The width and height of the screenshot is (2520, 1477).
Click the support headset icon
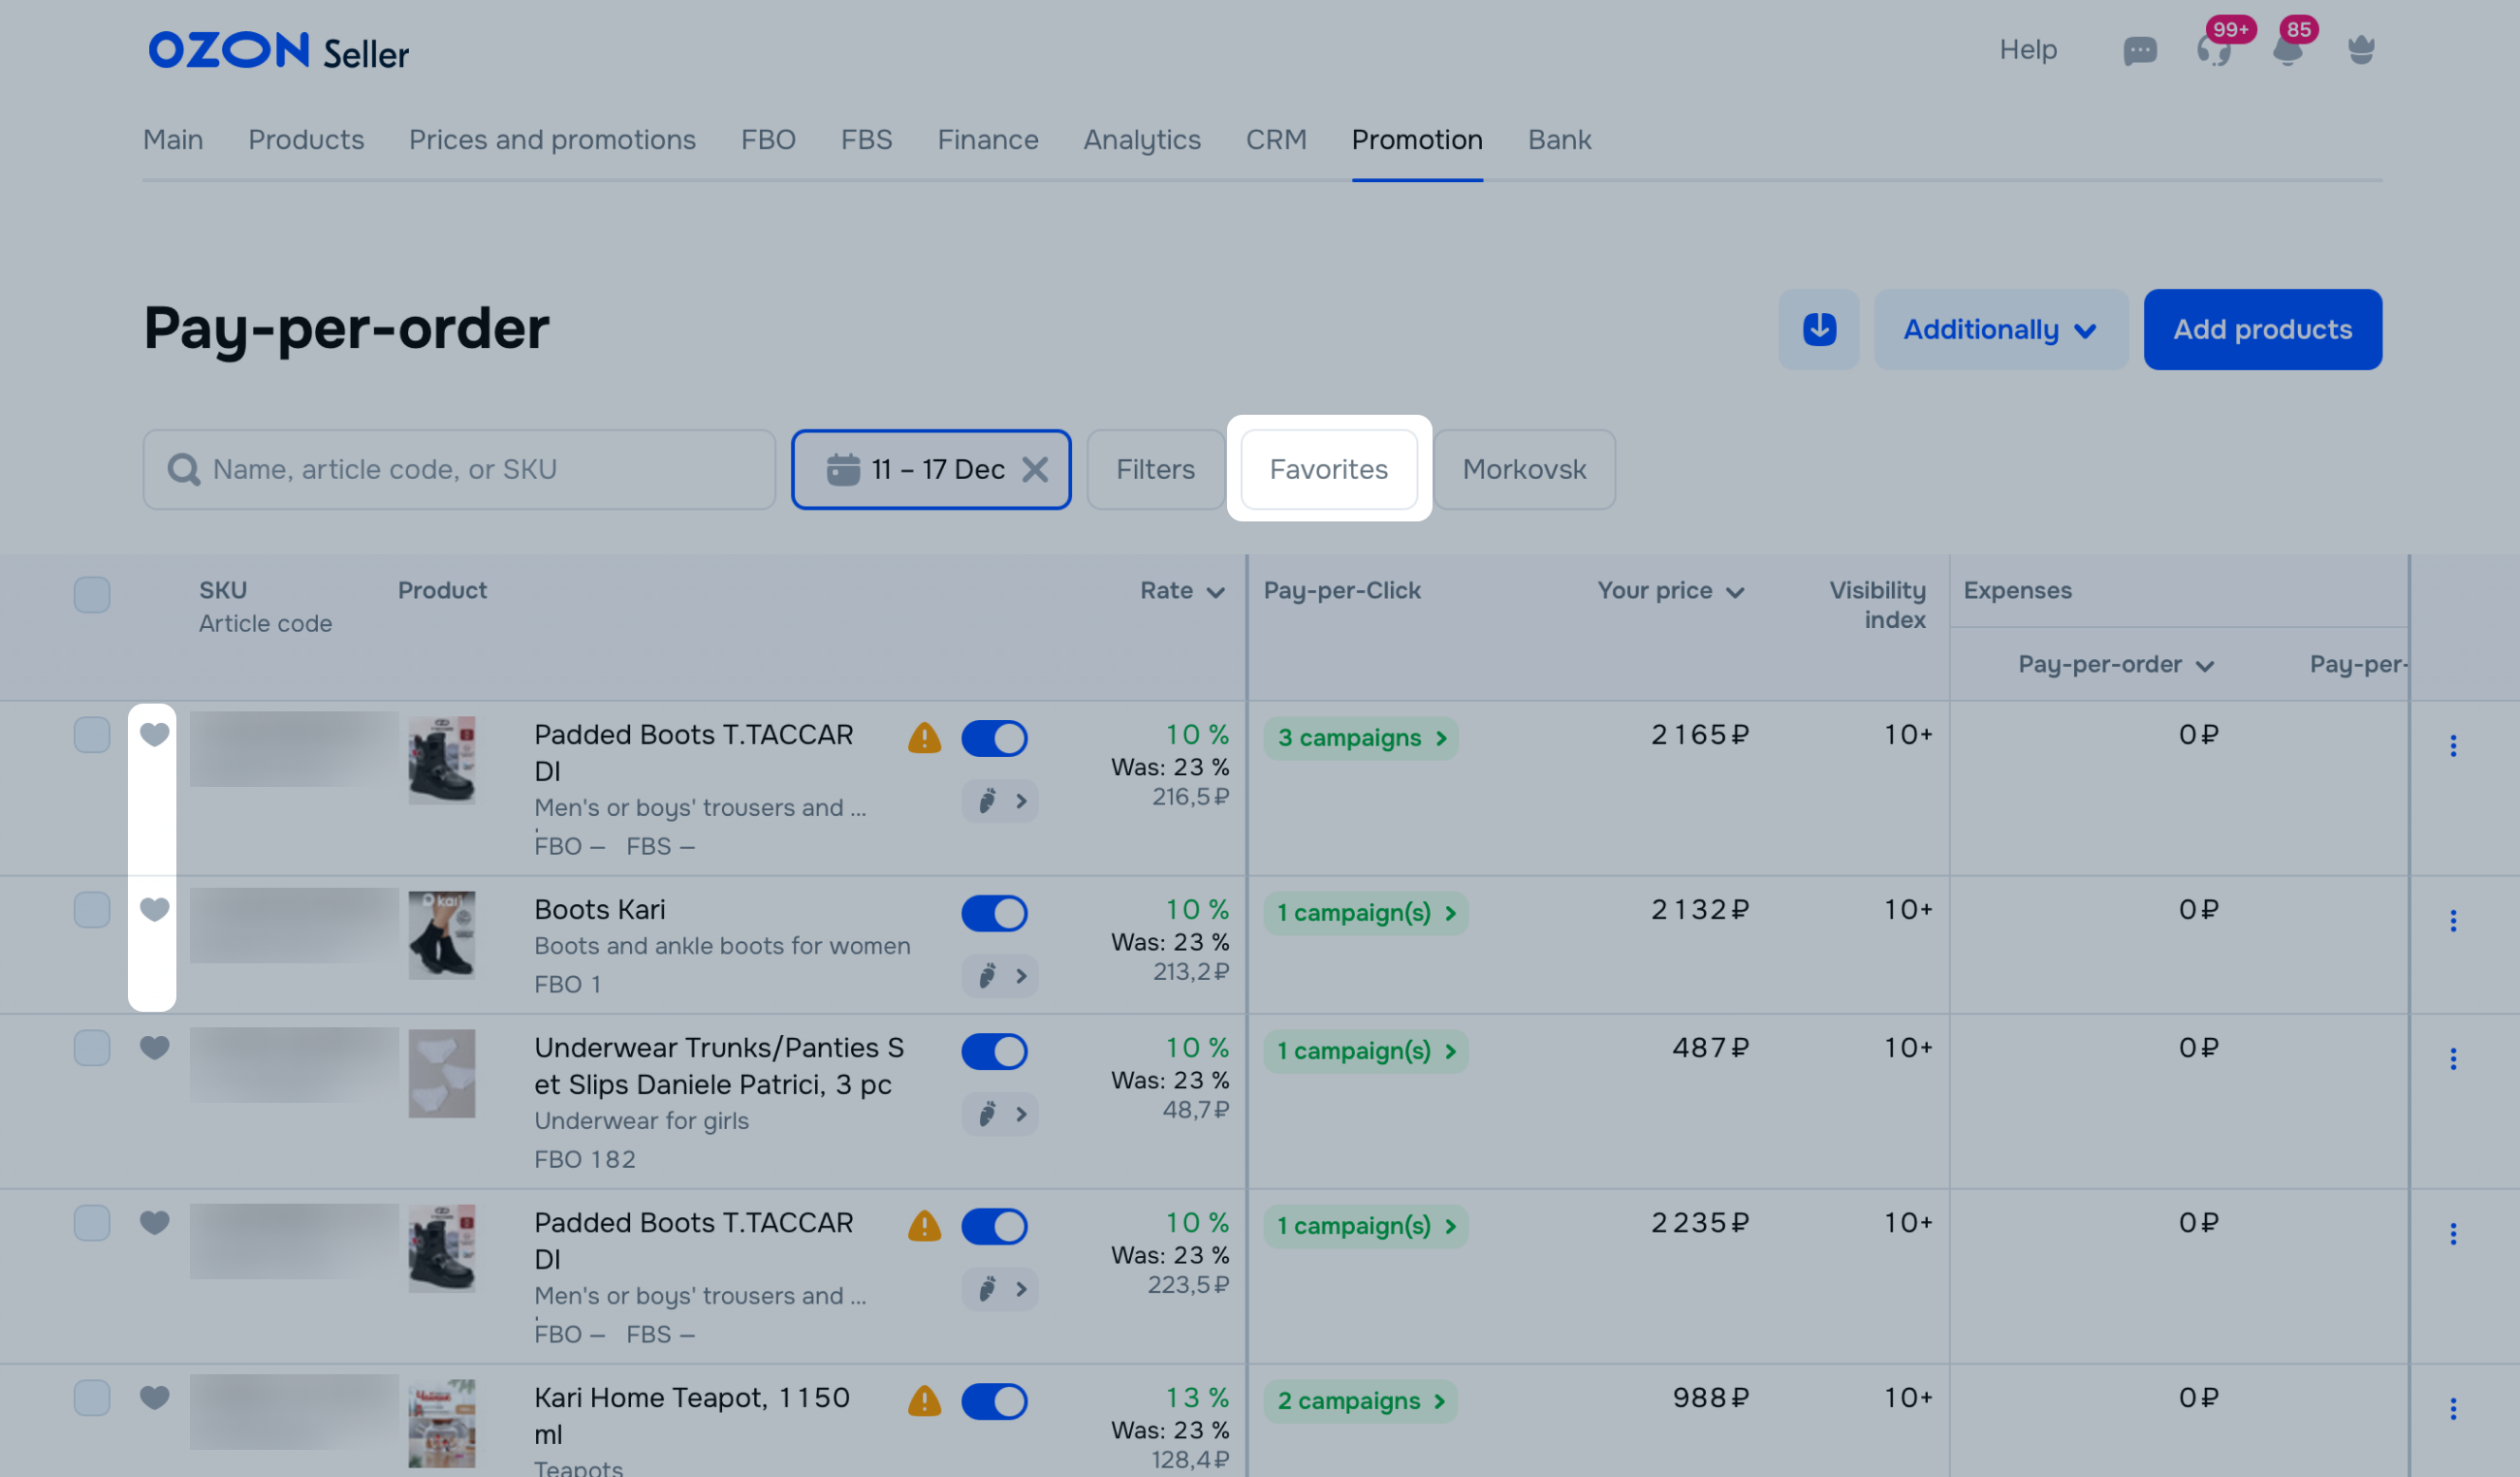(x=2213, y=50)
